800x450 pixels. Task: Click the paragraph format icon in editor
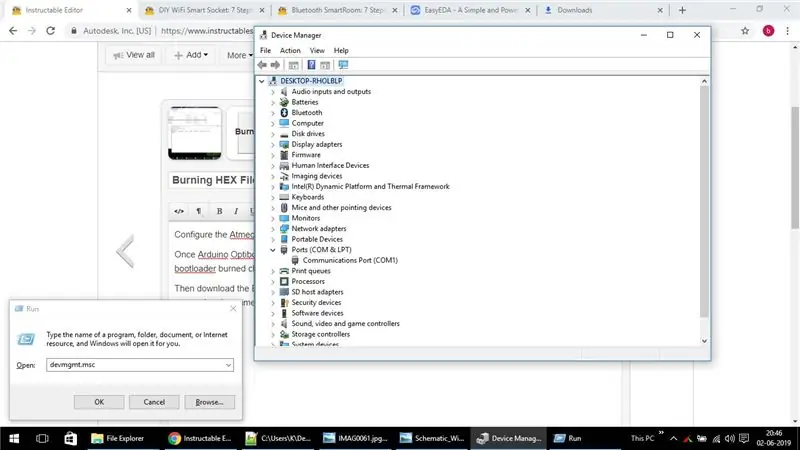198,211
